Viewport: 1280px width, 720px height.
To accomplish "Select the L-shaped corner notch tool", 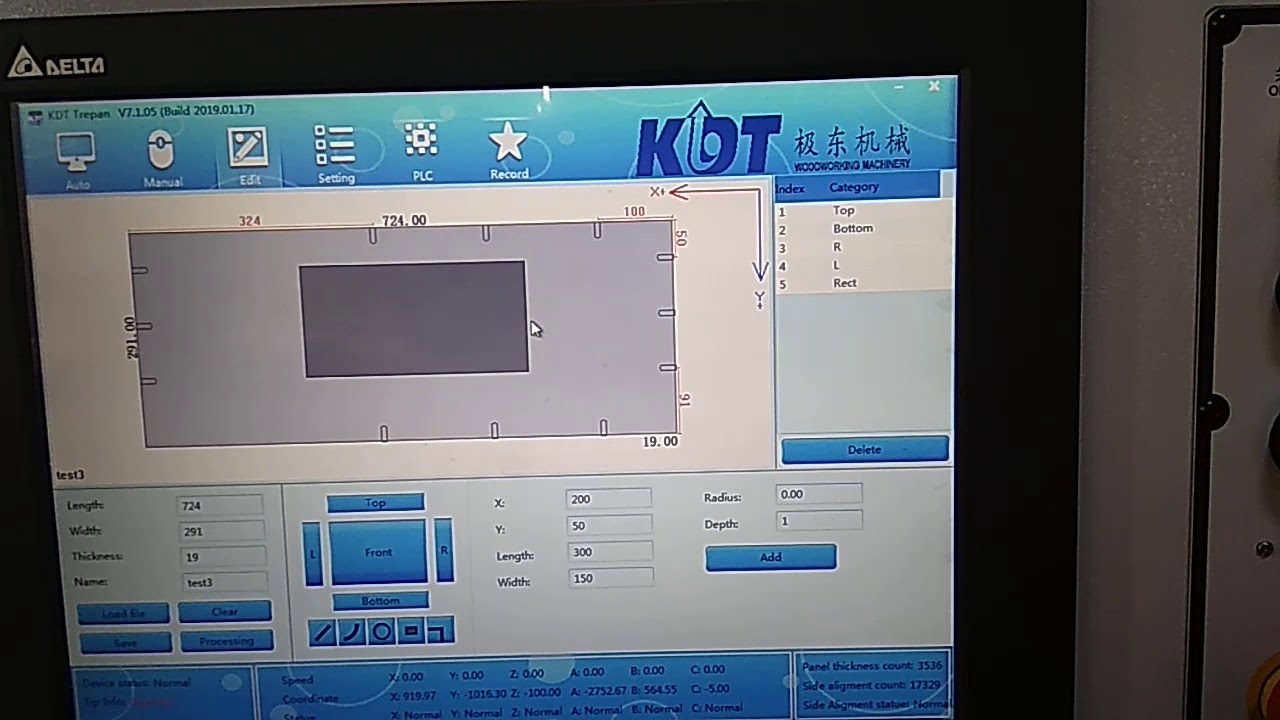I will point(440,631).
